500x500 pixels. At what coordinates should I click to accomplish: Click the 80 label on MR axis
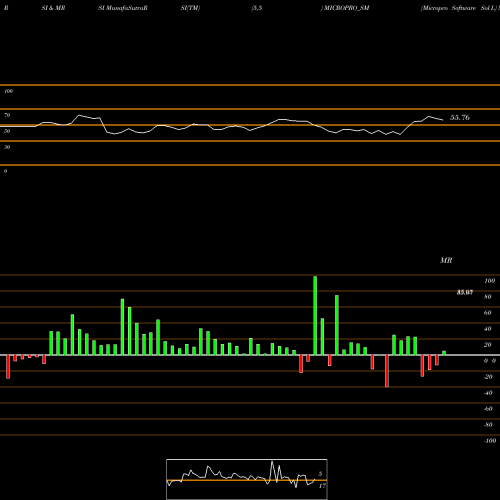click(x=488, y=297)
